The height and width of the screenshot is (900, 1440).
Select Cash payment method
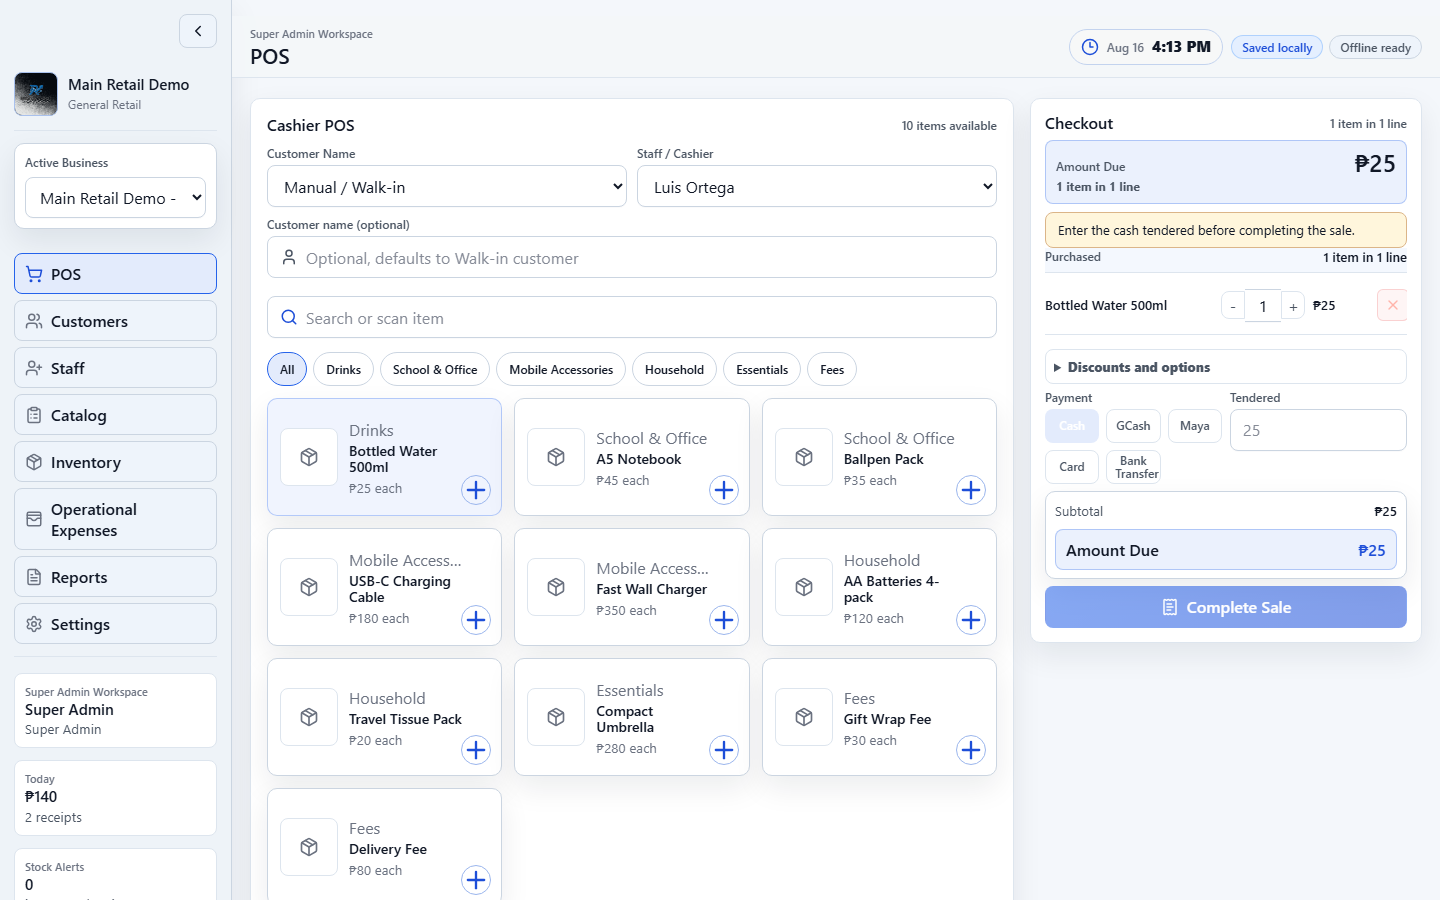coord(1072,426)
